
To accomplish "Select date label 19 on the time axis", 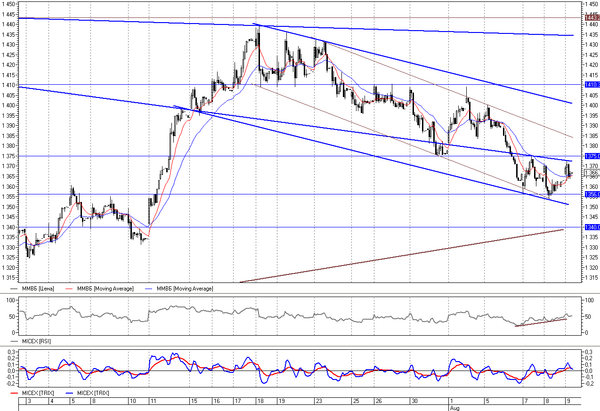I will 281,401.
